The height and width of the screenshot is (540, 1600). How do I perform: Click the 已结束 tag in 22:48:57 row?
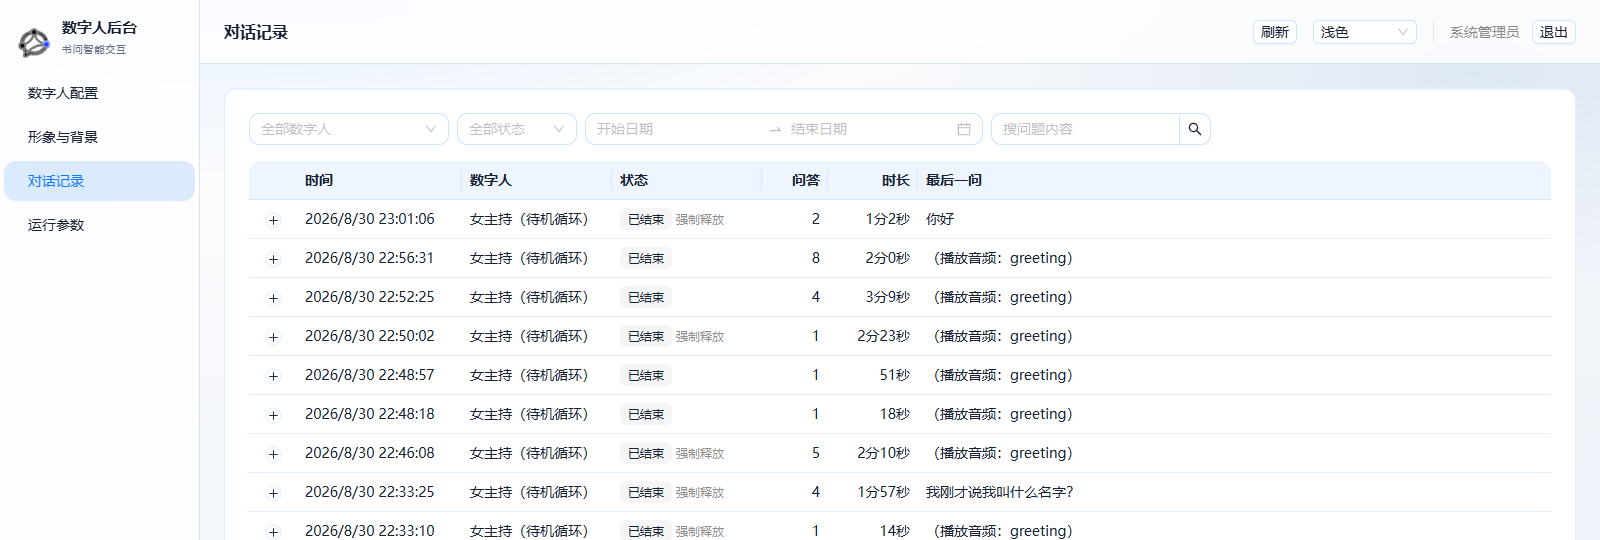646,376
